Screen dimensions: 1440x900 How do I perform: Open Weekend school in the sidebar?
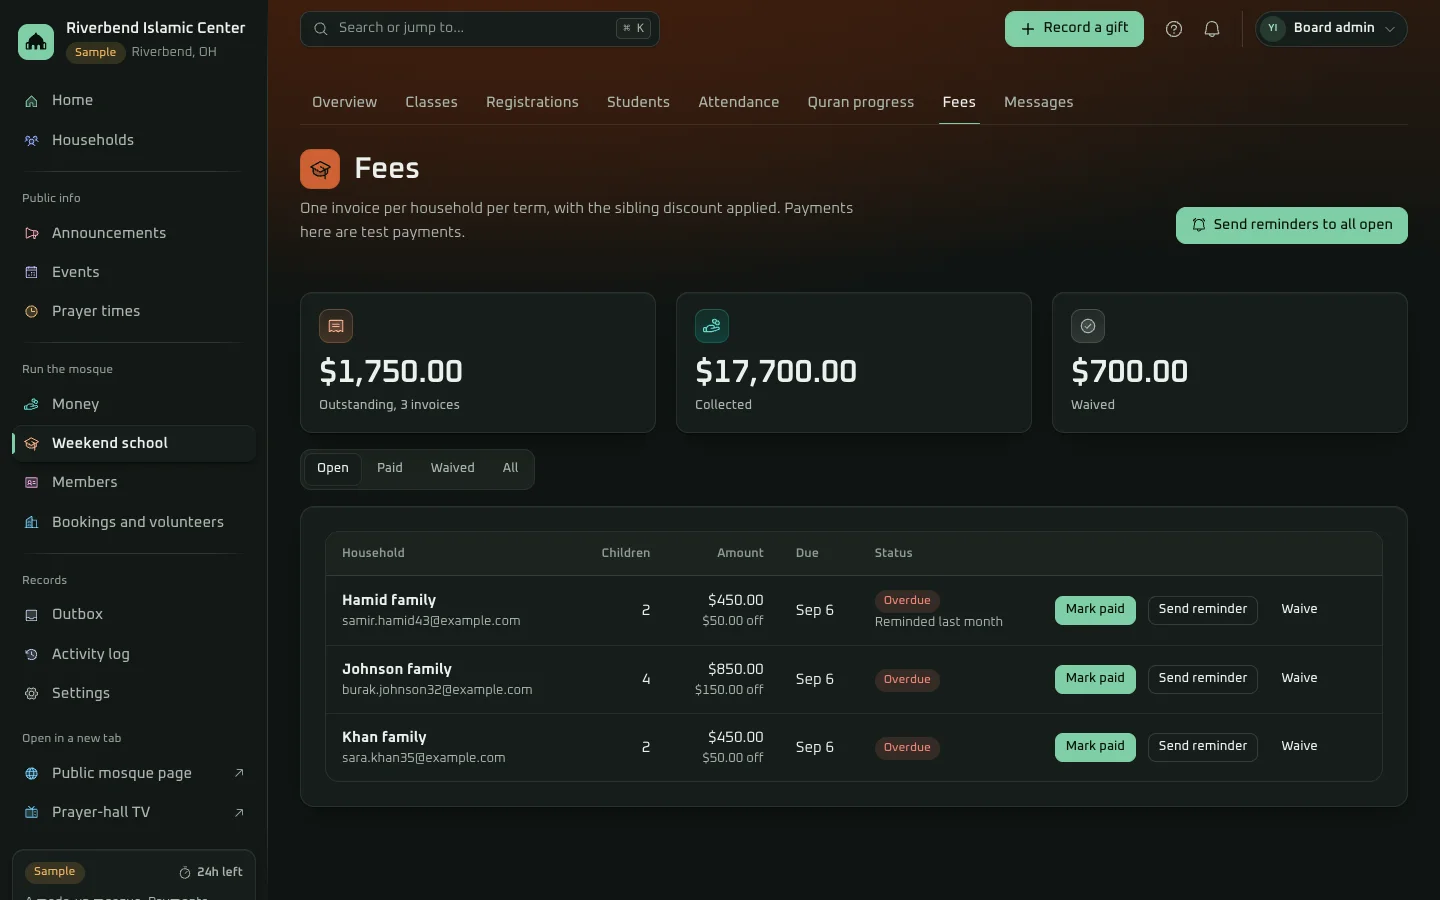[134, 444]
